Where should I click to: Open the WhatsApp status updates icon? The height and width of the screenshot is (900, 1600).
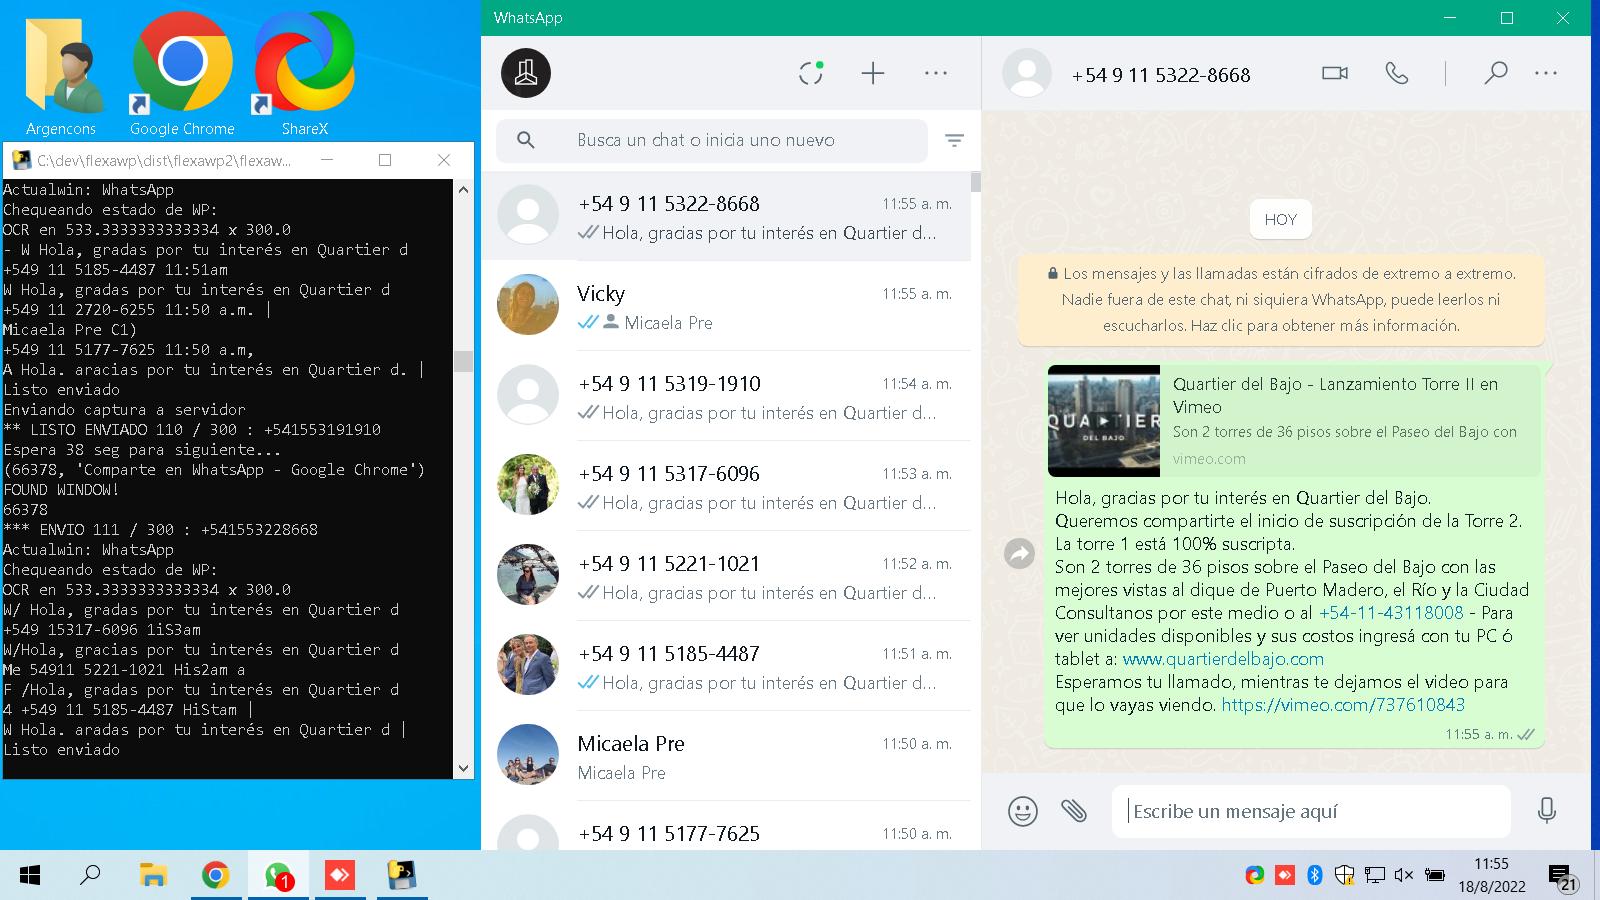click(x=811, y=73)
